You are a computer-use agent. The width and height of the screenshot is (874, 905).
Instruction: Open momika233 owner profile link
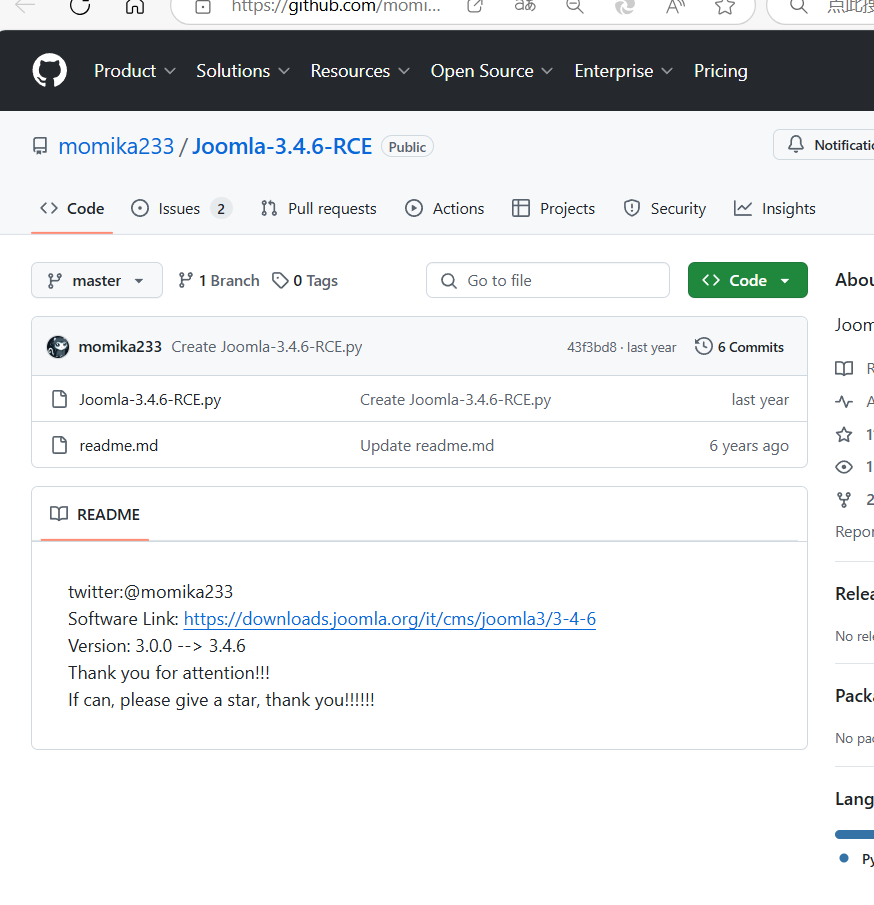pyautogui.click(x=116, y=147)
